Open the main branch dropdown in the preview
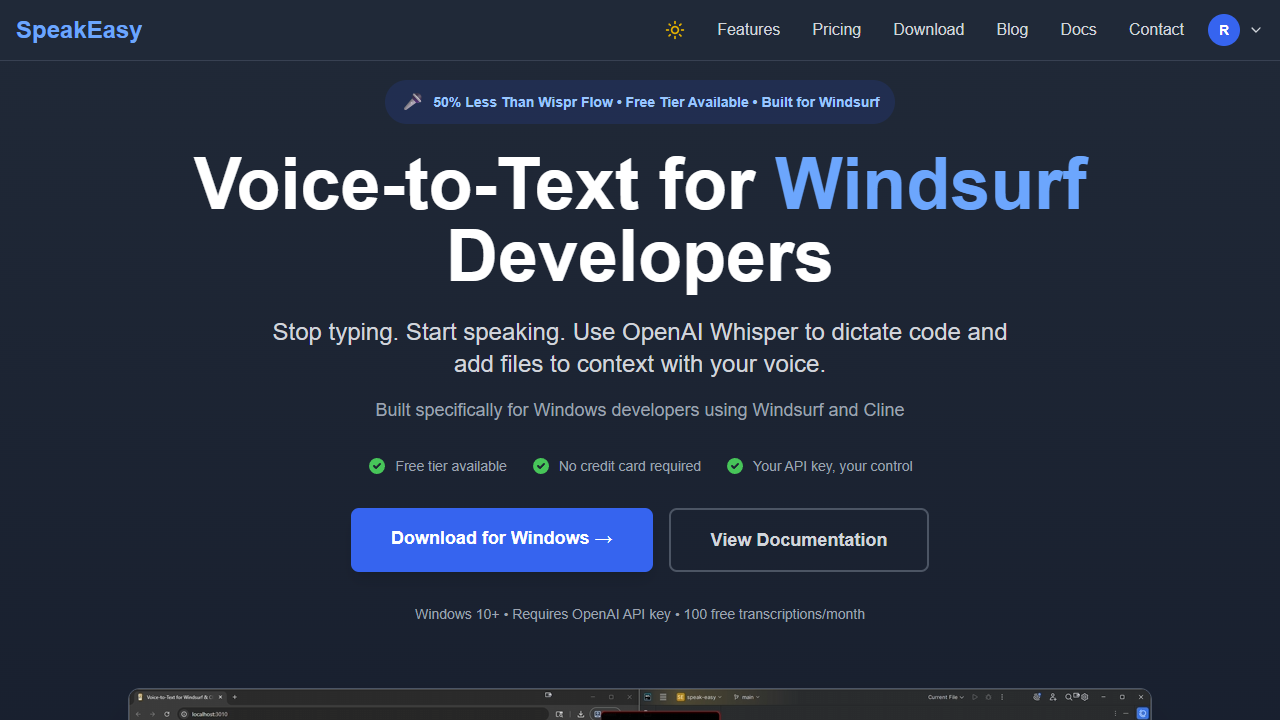This screenshot has width=1280, height=720. coord(746,697)
